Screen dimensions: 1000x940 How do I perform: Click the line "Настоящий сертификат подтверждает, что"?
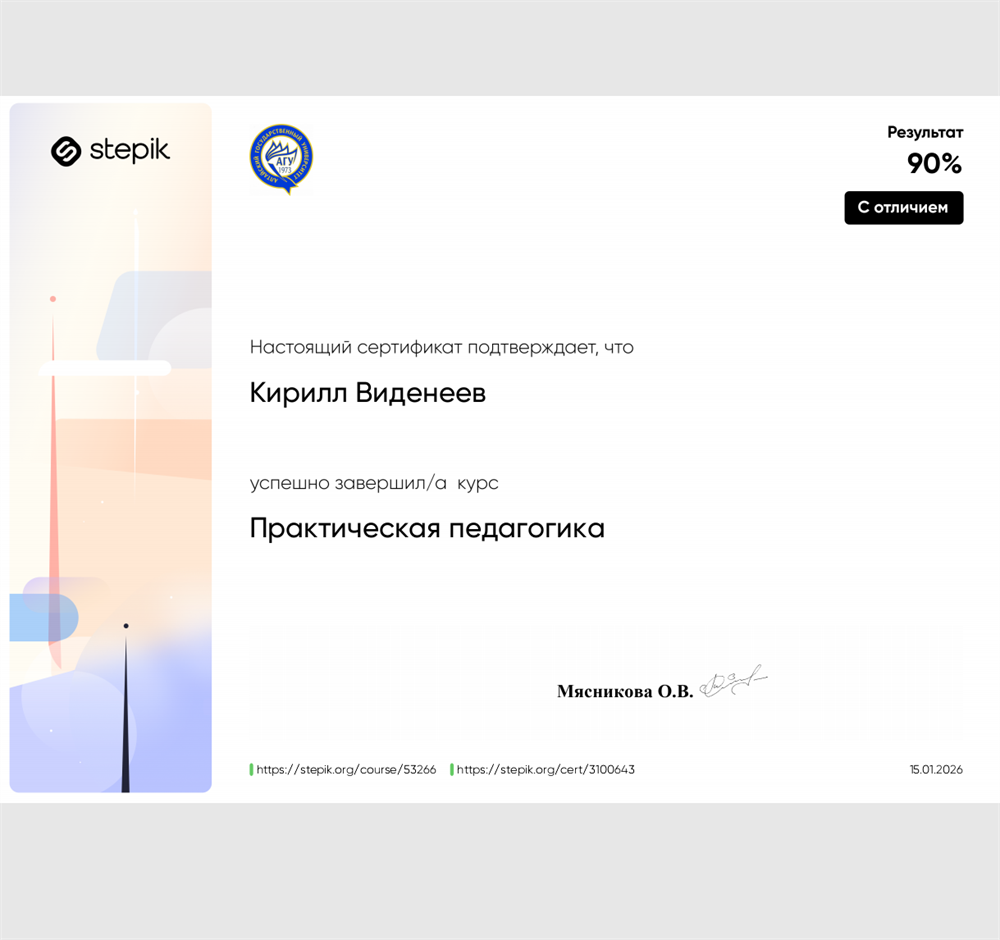pyautogui.click(x=442, y=348)
